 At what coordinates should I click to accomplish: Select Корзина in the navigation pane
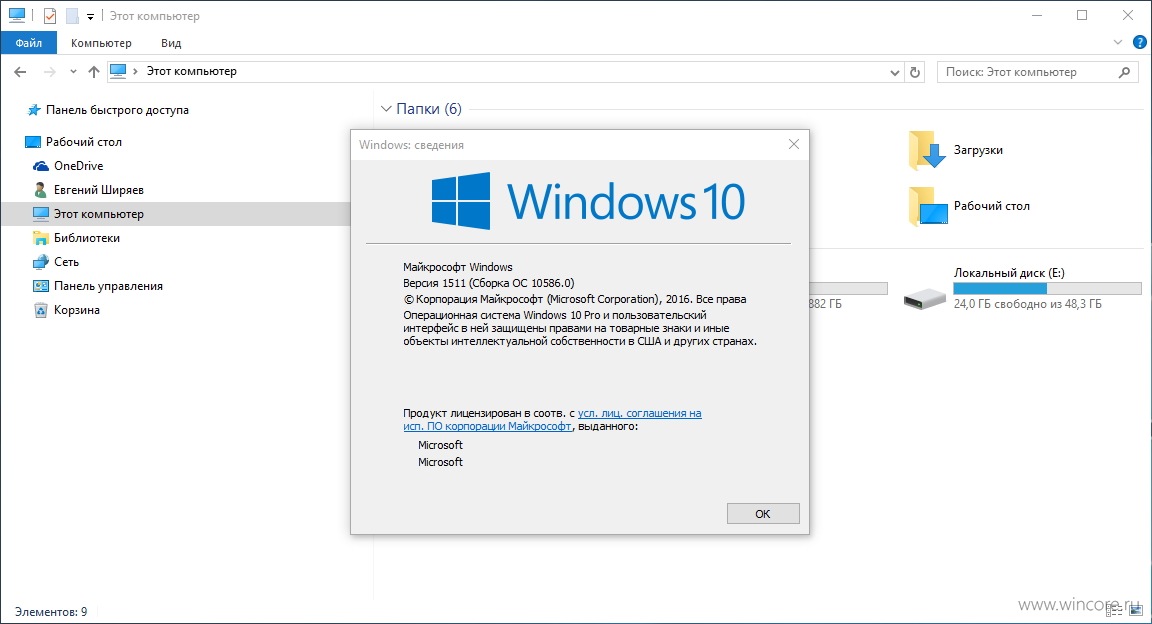(76, 310)
